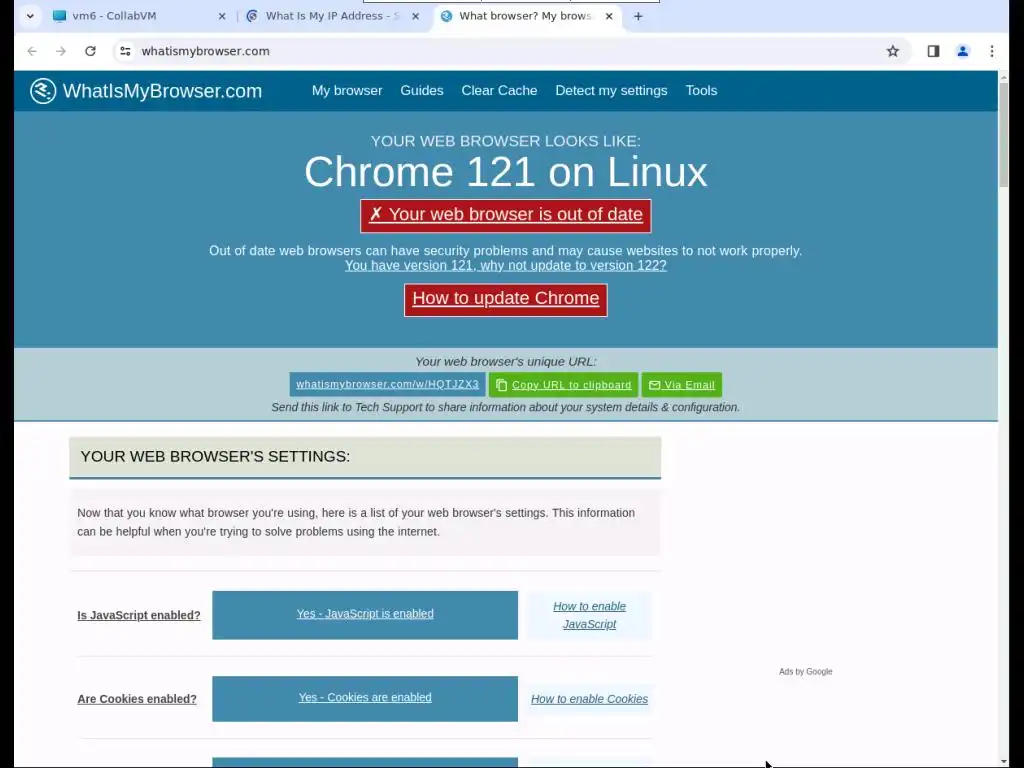The image size is (1024, 768).
Task: Switch to What Is My IP Address tab
Action: point(332,16)
